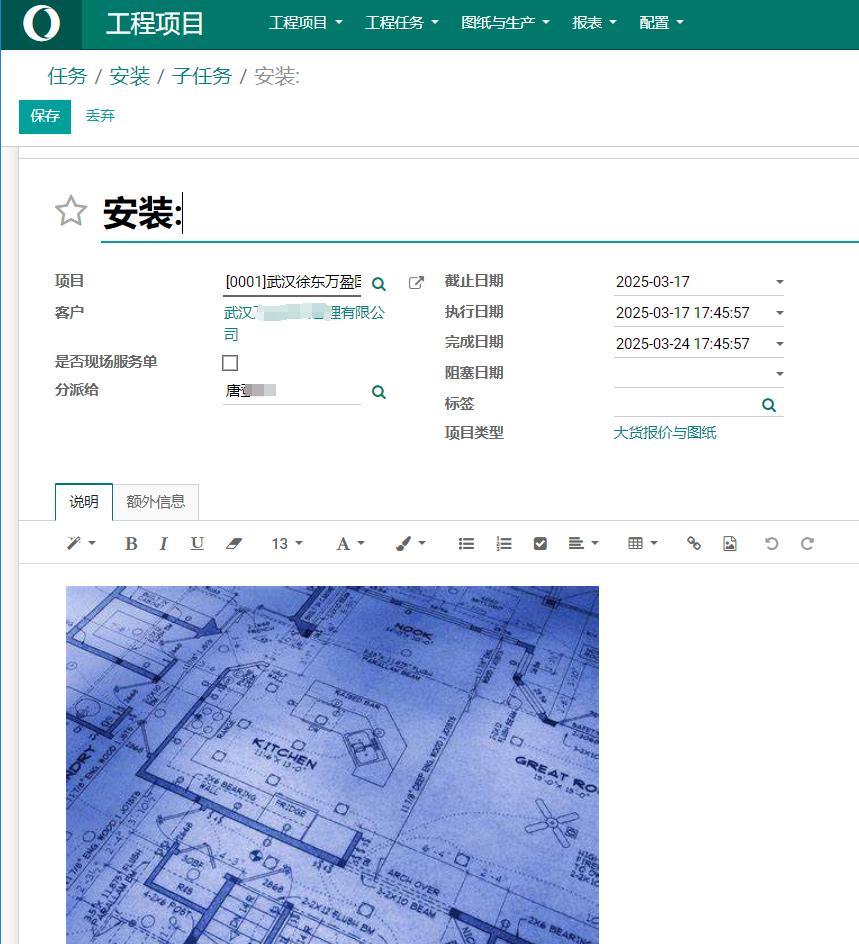Click the underline formatting icon
Image resolution: width=859 pixels, height=944 pixels.
click(197, 543)
